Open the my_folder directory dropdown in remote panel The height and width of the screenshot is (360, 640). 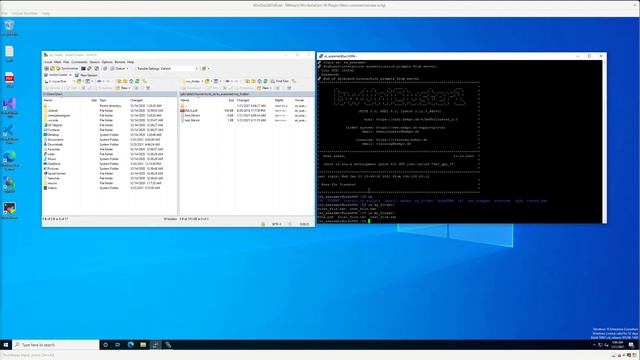(x=193, y=81)
